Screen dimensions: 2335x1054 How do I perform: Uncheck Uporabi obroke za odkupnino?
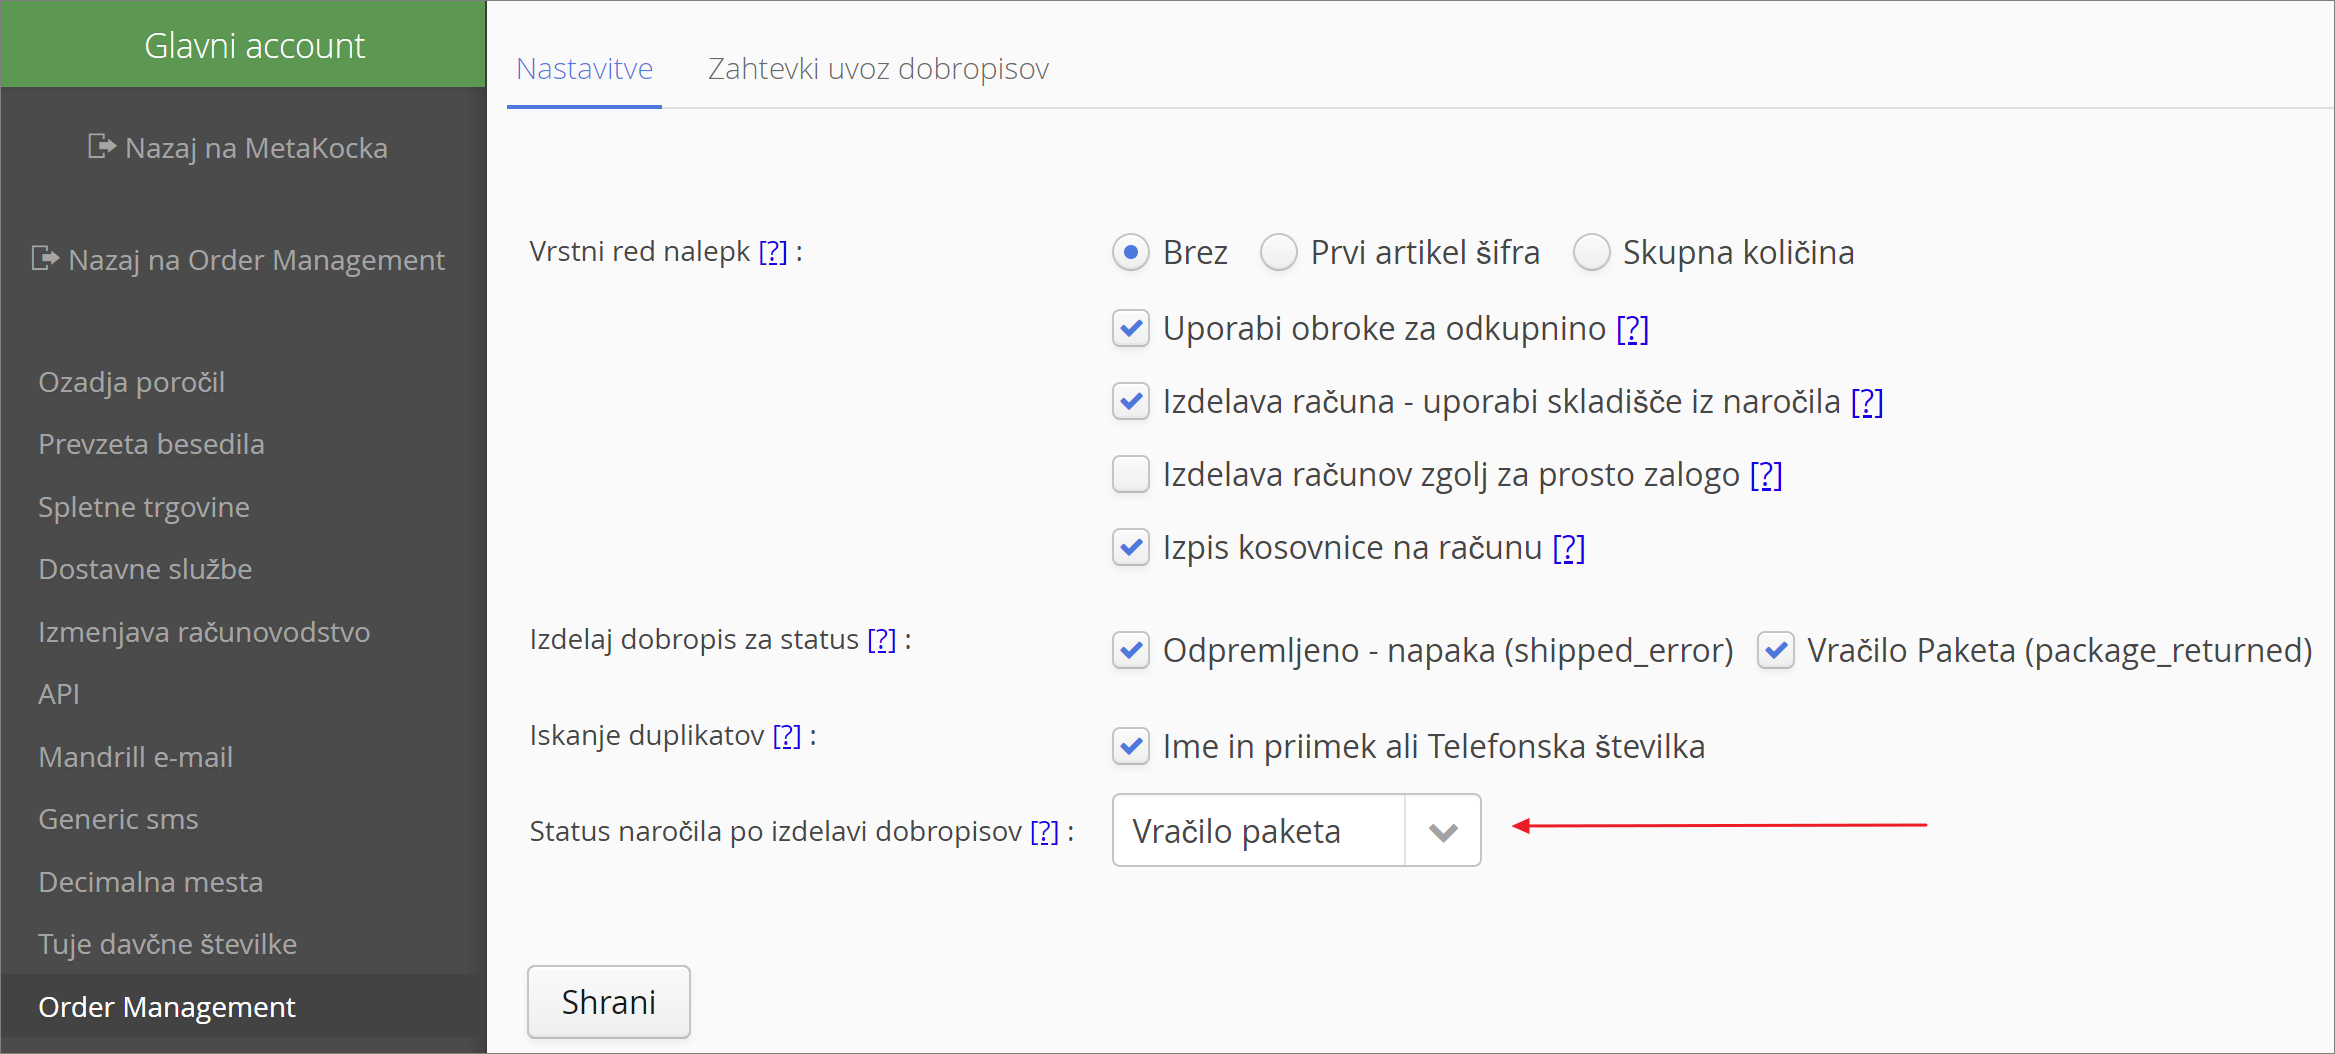[1131, 328]
